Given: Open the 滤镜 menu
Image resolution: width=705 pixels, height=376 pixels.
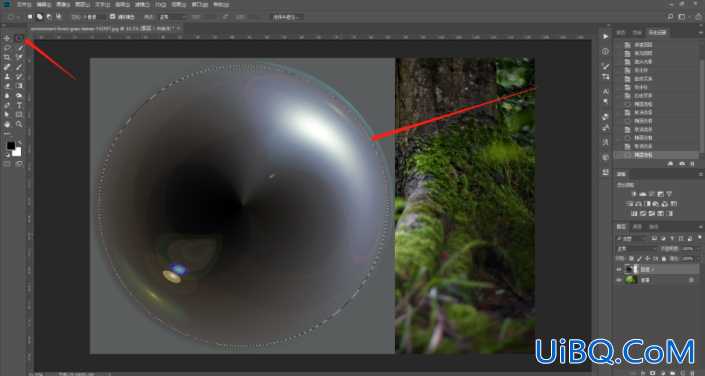Looking at the screenshot, I should click(142, 4).
